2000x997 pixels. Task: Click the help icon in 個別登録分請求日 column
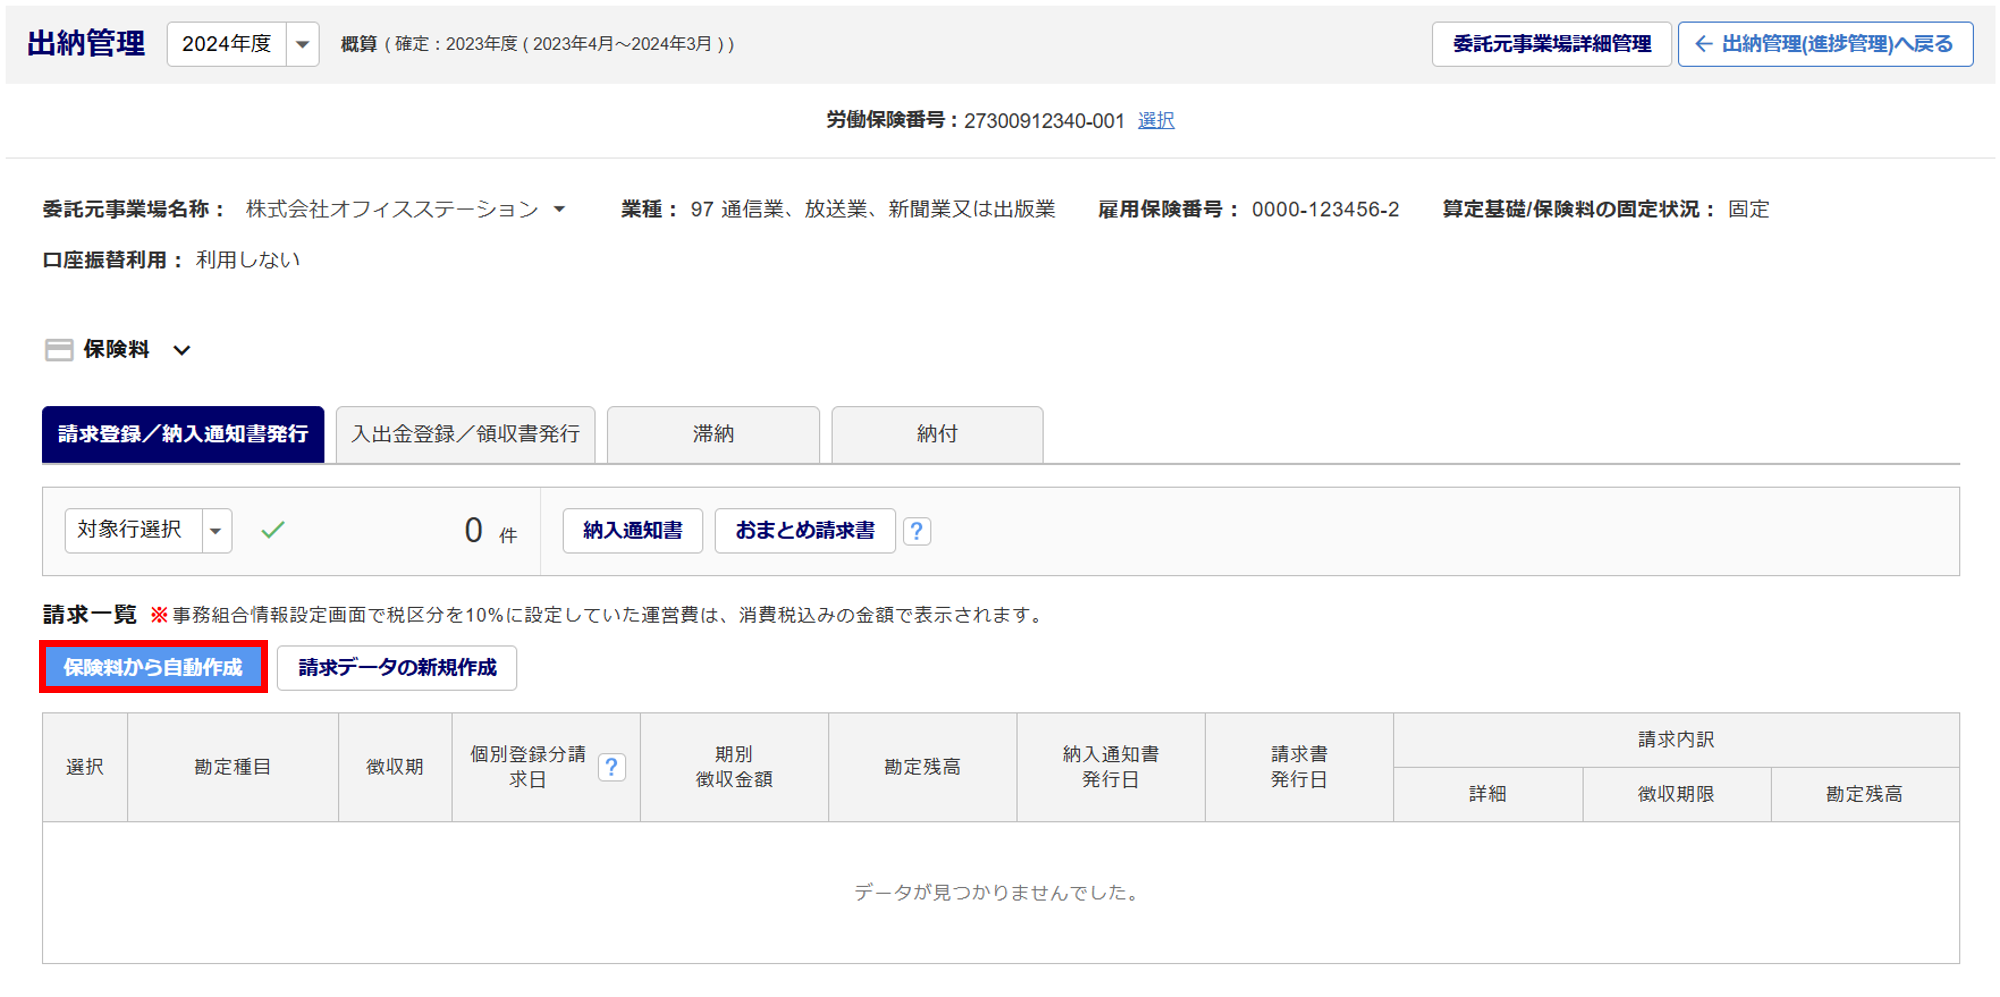pos(611,767)
